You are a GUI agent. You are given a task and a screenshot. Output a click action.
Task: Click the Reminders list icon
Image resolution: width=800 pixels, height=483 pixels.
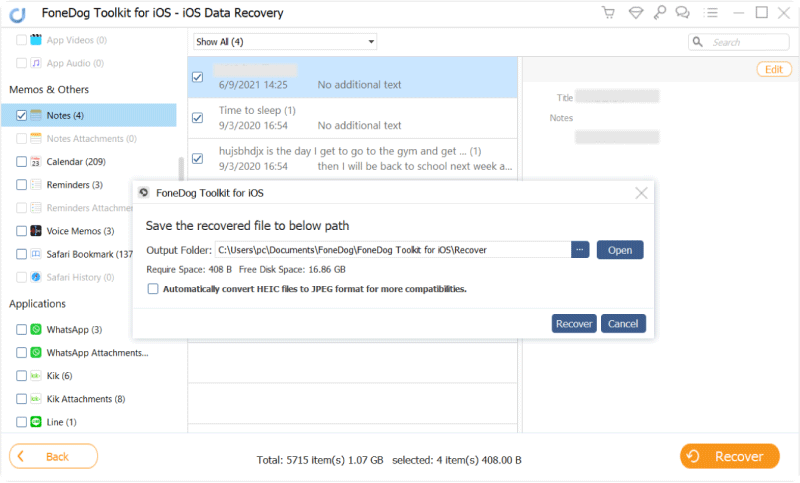pyautogui.click(x=36, y=185)
